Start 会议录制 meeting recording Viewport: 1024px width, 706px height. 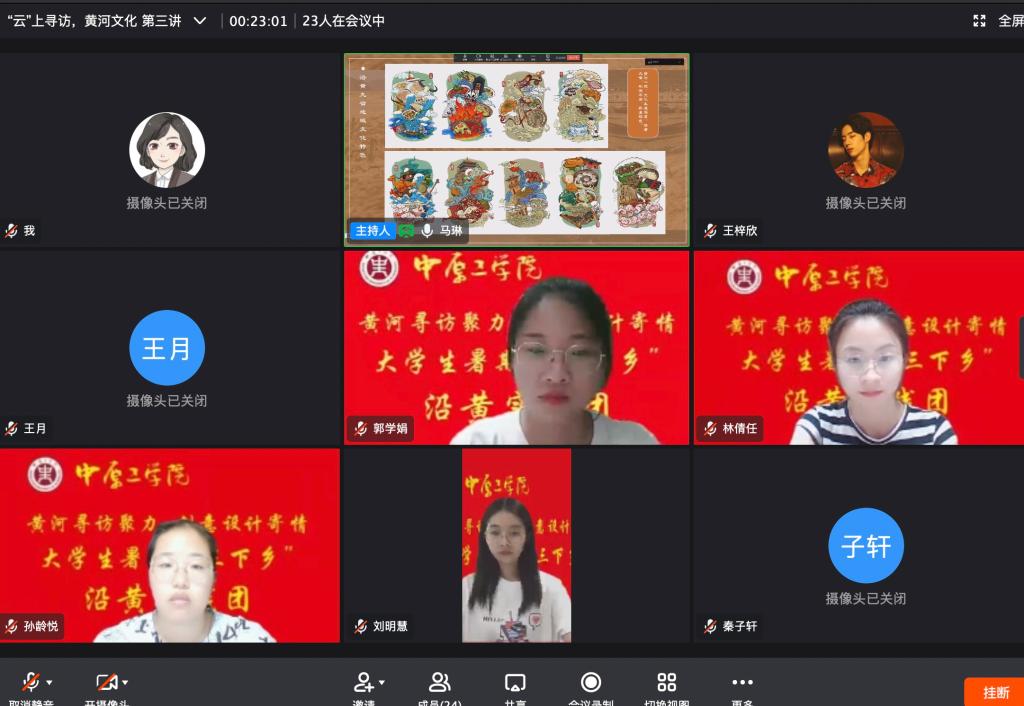click(591, 682)
